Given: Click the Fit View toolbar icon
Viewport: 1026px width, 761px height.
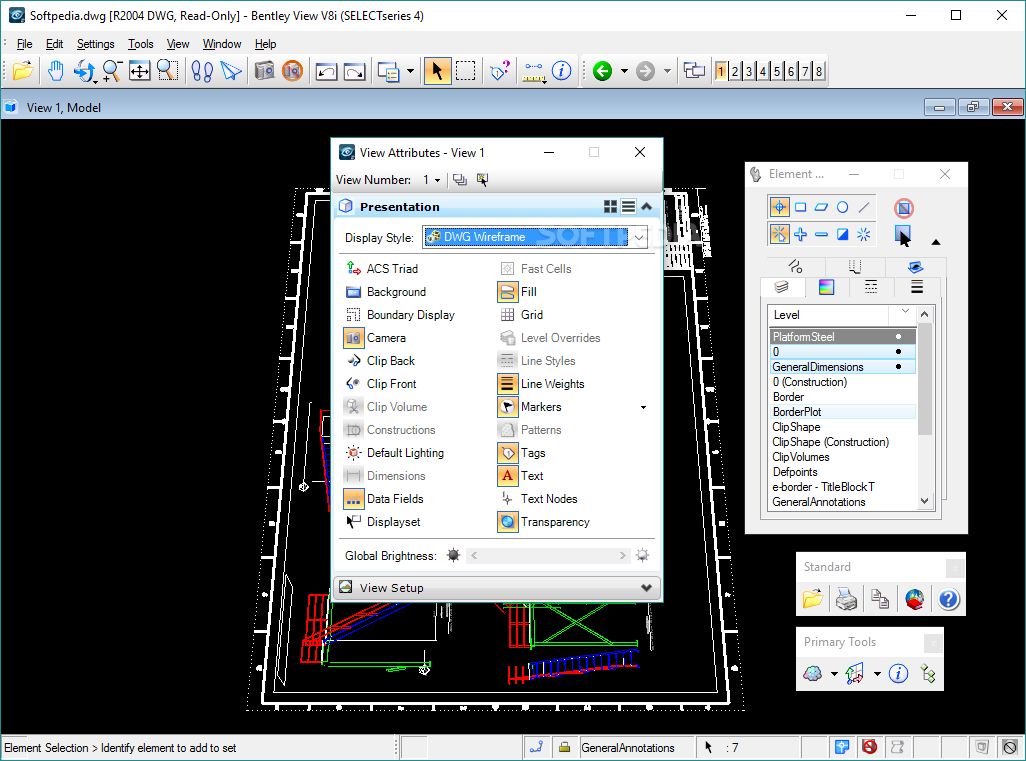Looking at the screenshot, I should click(139, 71).
